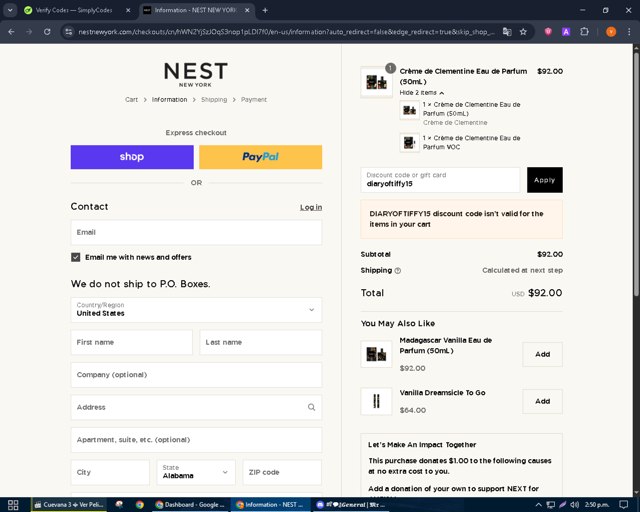Focus the Email field
The image size is (640, 512).
(x=196, y=232)
